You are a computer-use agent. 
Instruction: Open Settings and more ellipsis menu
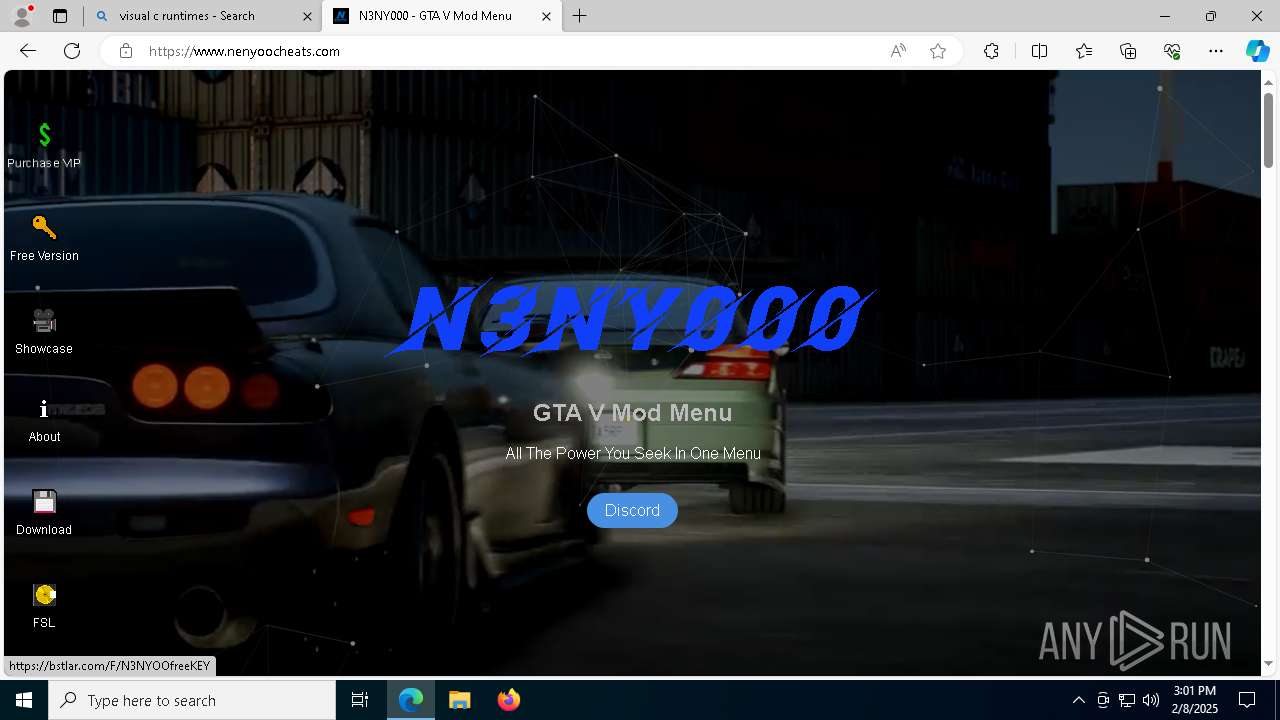(1216, 51)
